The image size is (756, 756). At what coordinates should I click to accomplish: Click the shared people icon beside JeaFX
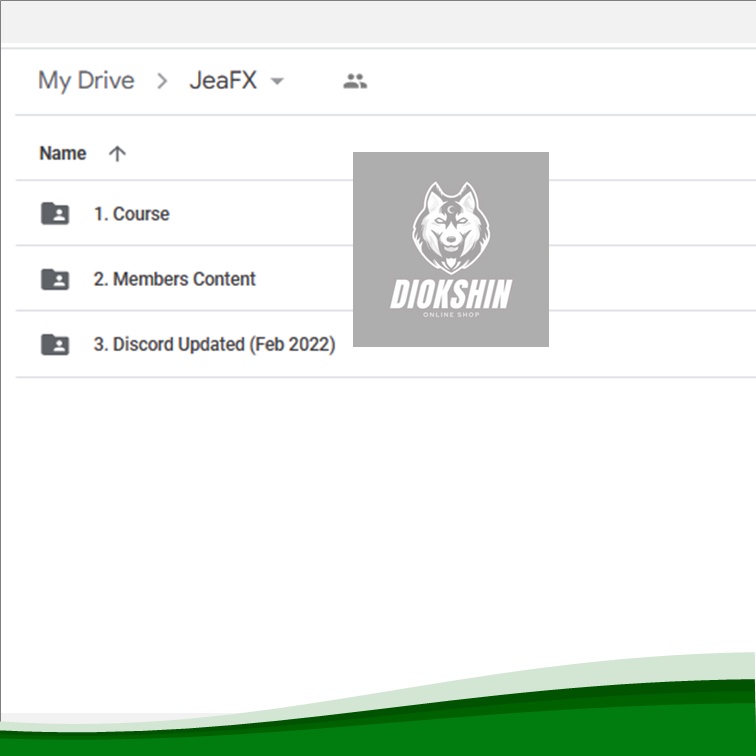coord(355,81)
